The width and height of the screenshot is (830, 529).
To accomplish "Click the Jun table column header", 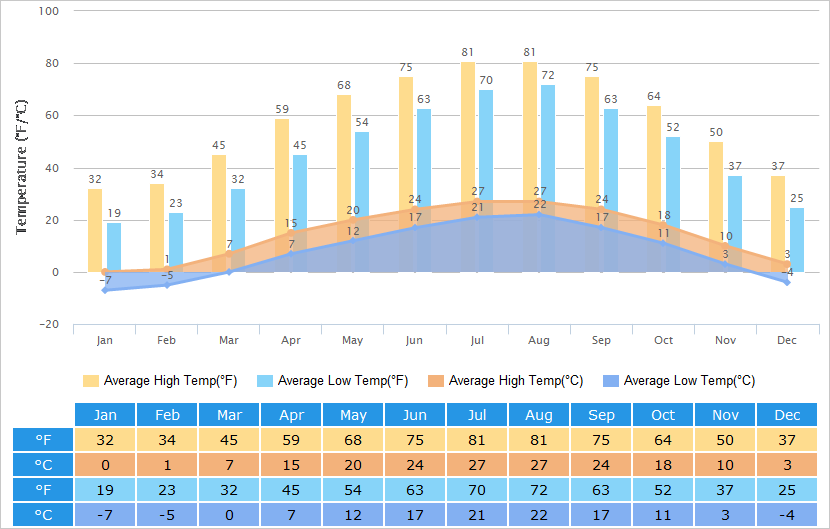I will [414, 415].
